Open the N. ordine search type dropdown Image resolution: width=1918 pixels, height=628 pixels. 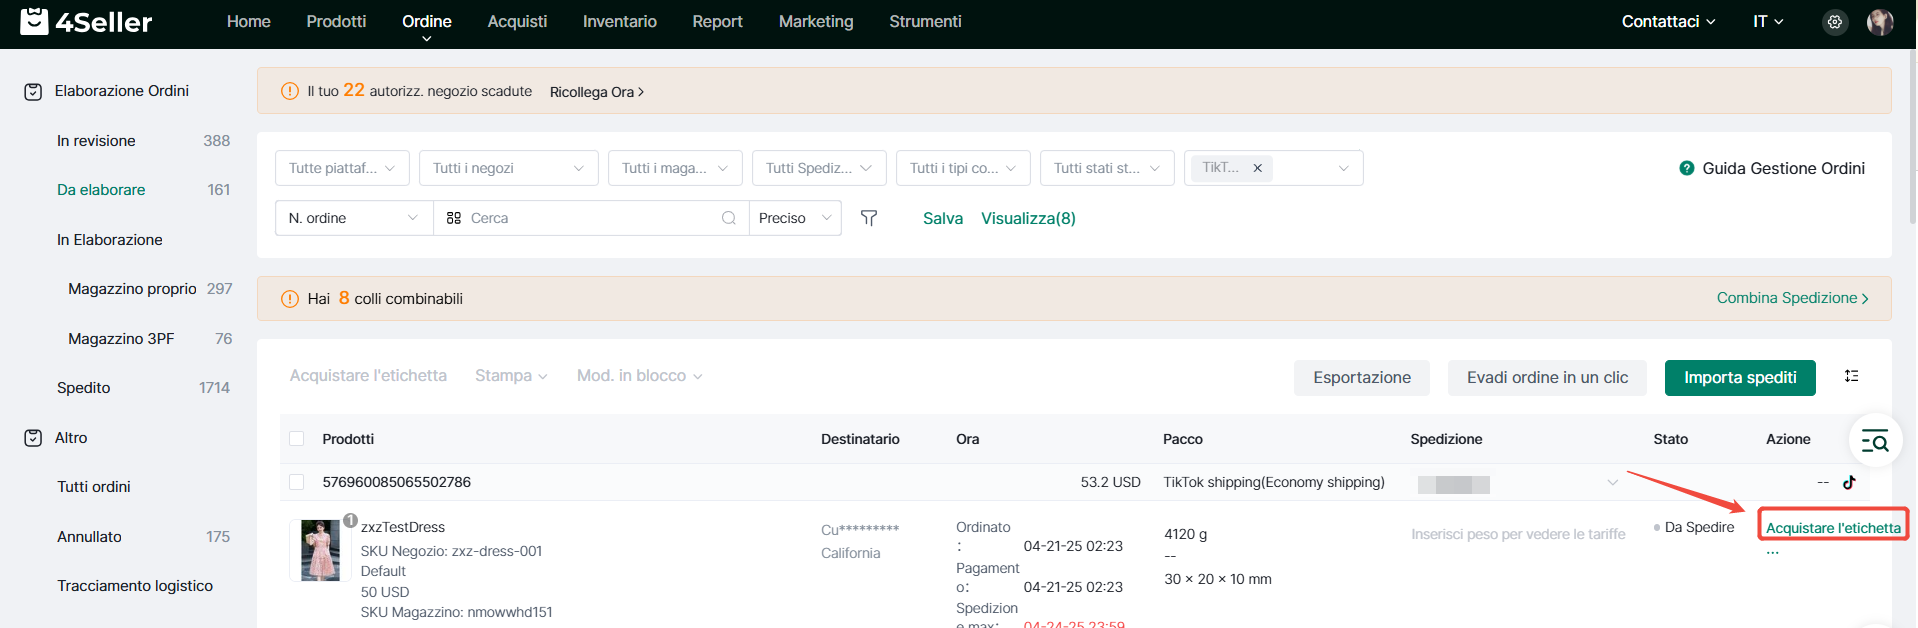pyautogui.click(x=353, y=218)
